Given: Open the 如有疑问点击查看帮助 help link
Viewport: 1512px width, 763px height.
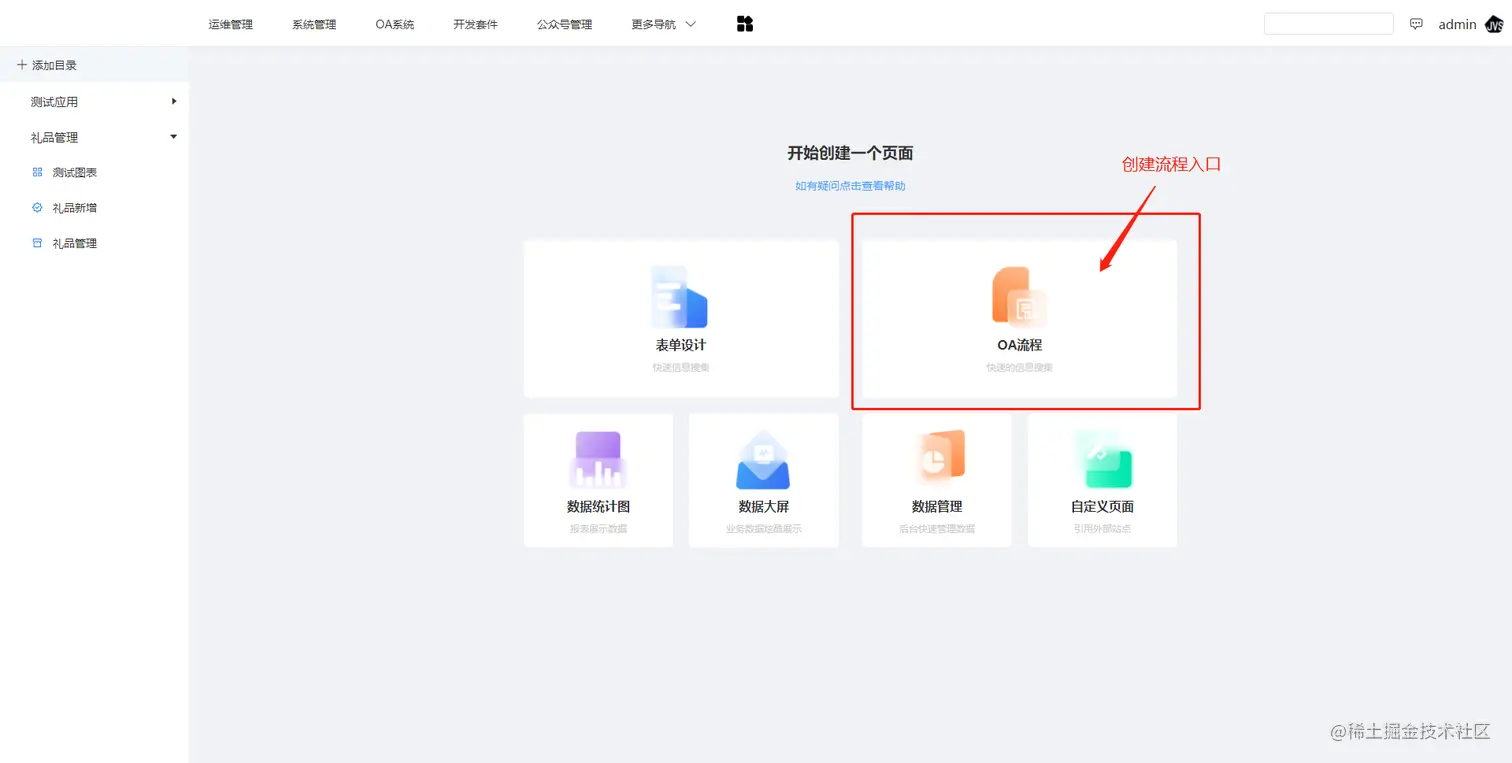Looking at the screenshot, I should point(850,186).
